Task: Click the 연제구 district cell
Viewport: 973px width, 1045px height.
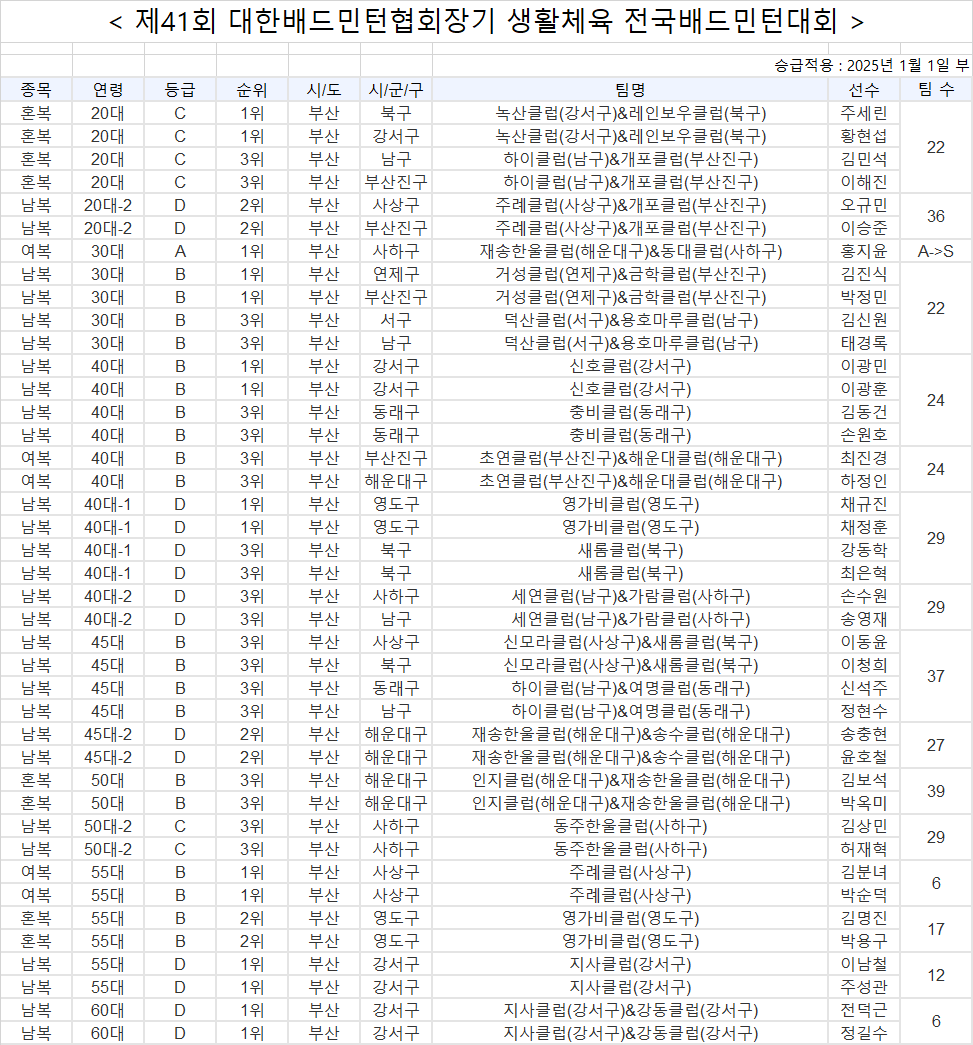Action: coord(396,274)
